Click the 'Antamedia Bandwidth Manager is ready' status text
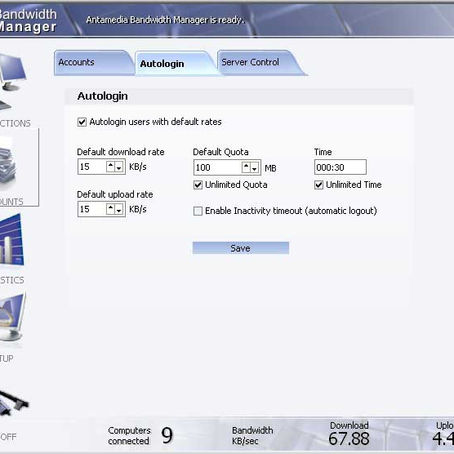This screenshot has height=454, width=454. [x=165, y=20]
